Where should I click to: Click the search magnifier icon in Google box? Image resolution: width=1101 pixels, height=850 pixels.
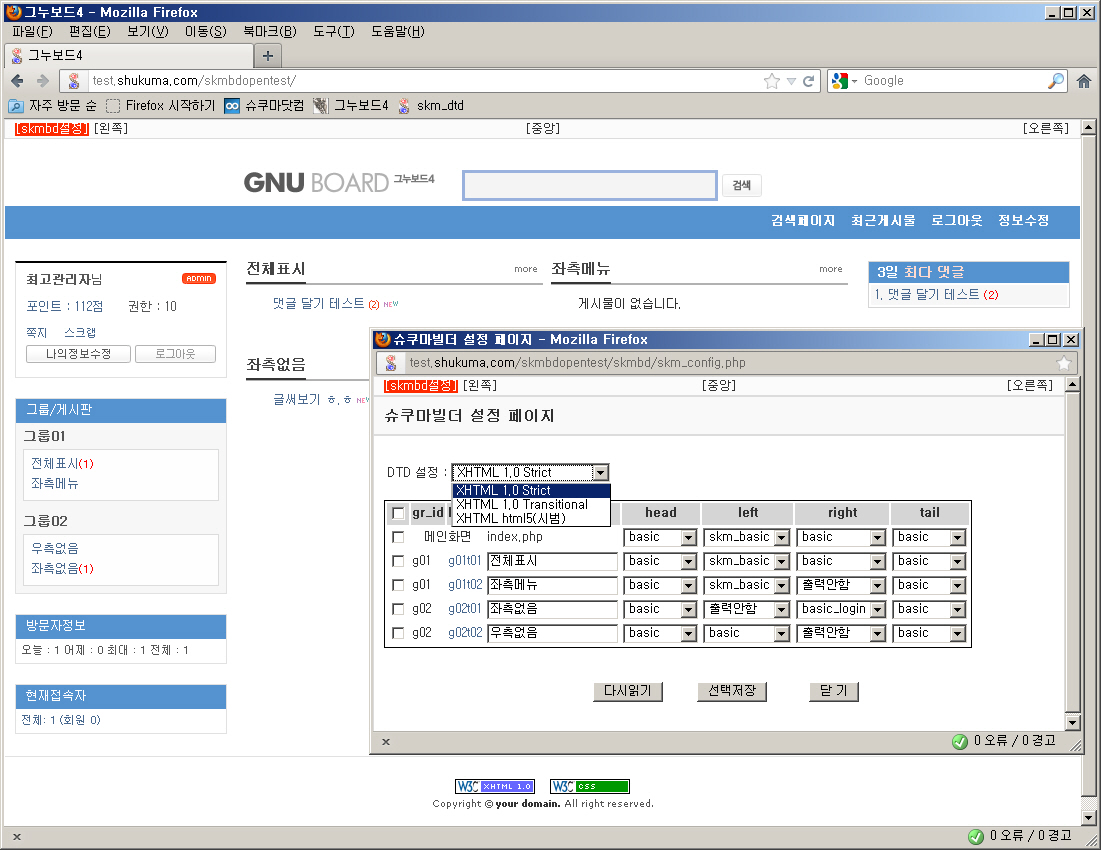click(x=1056, y=81)
